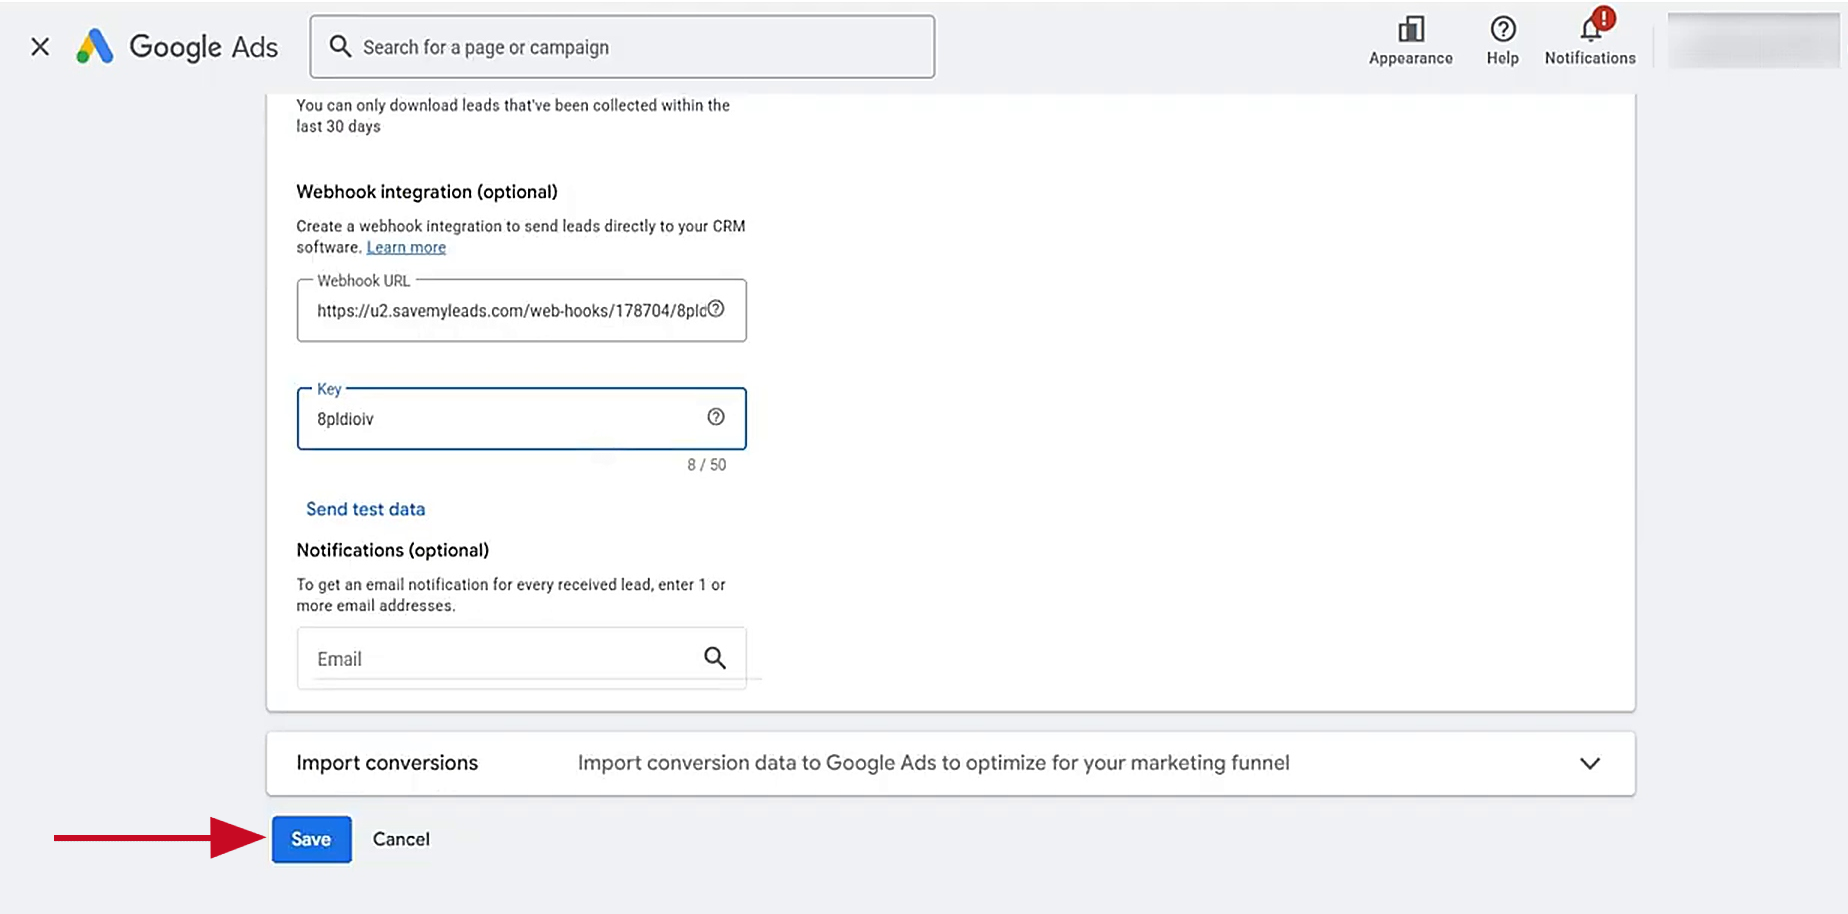The width and height of the screenshot is (1848, 914).
Task: Click into the Webhook URL field
Action: point(521,311)
